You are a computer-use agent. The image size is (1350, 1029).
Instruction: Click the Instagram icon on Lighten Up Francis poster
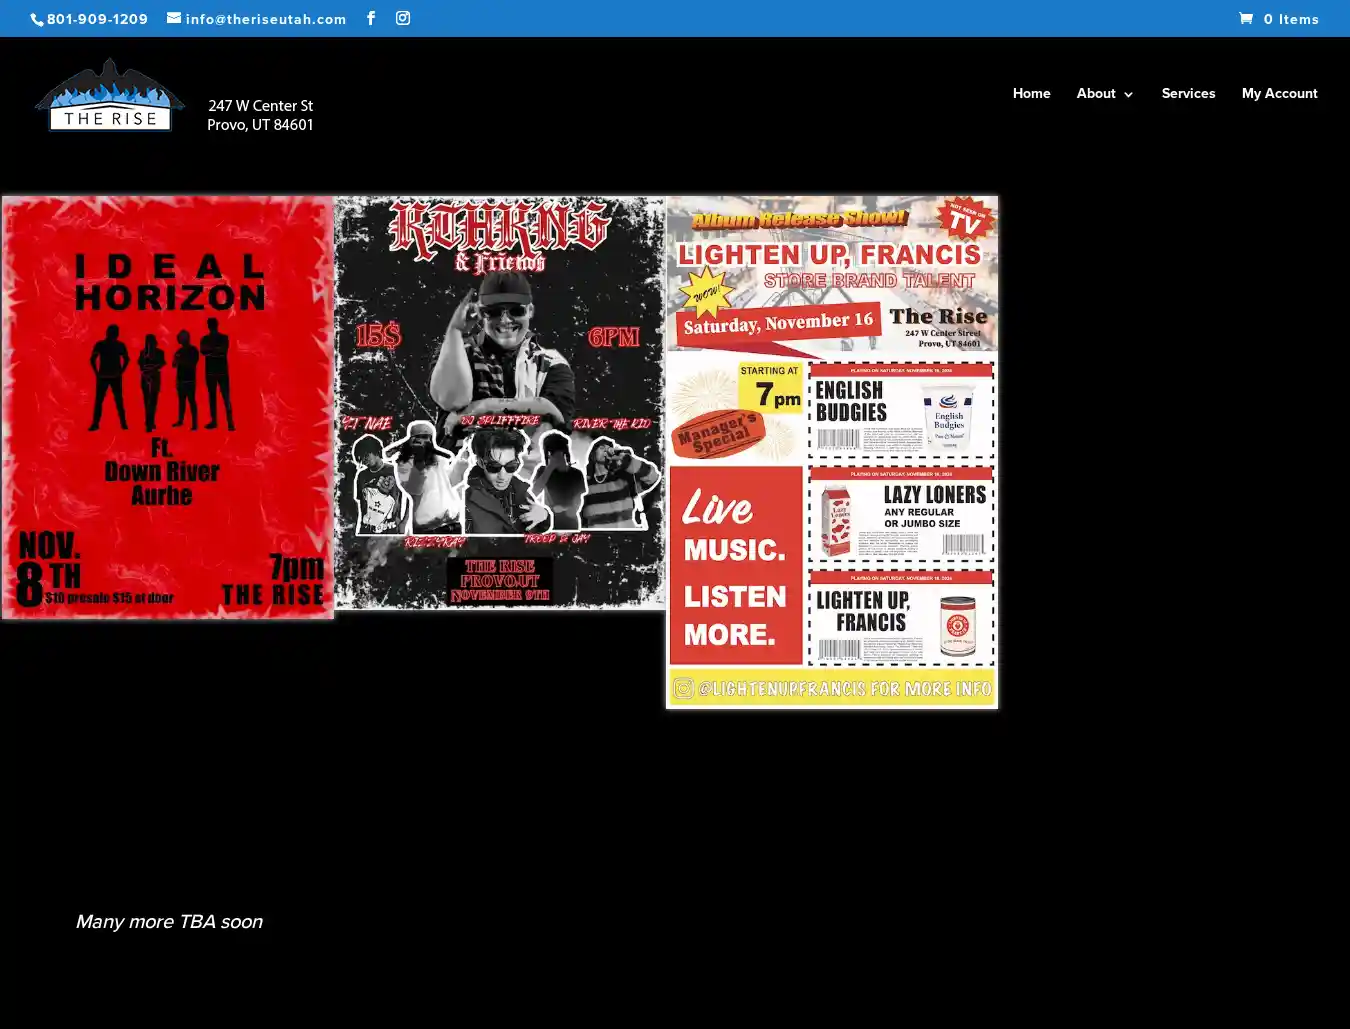pyautogui.click(x=683, y=689)
